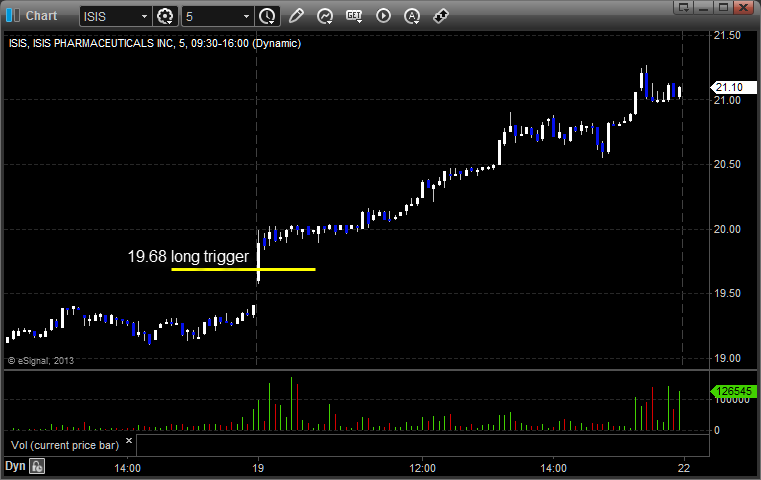Click the 21.00 price axis label
Screen dimensions: 761x480
727,100
